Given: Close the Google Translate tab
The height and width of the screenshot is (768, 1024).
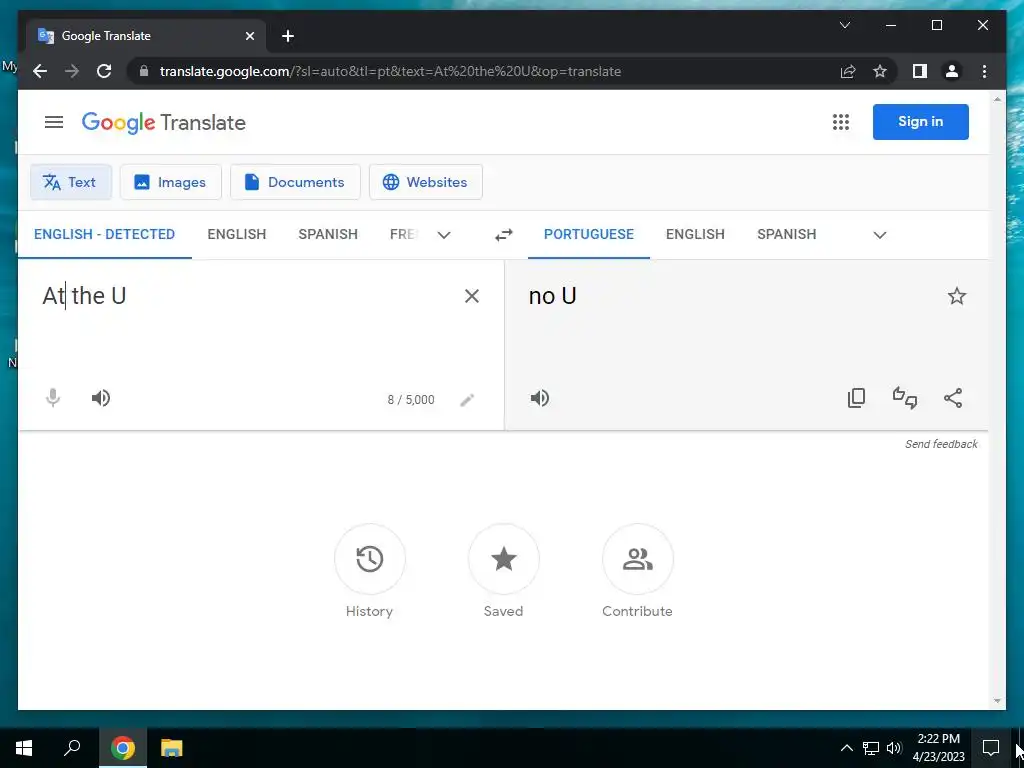Looking at the screenshot, I should [249, 36].
